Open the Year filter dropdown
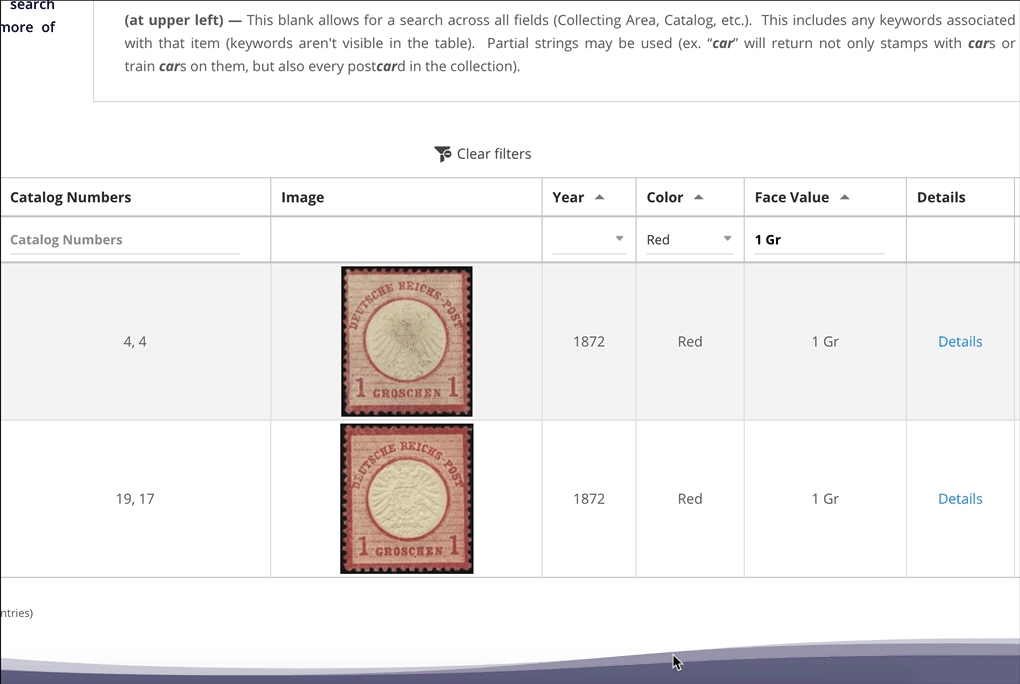The height and width of the screenshot is (684, 1020). tap(589, 239)
